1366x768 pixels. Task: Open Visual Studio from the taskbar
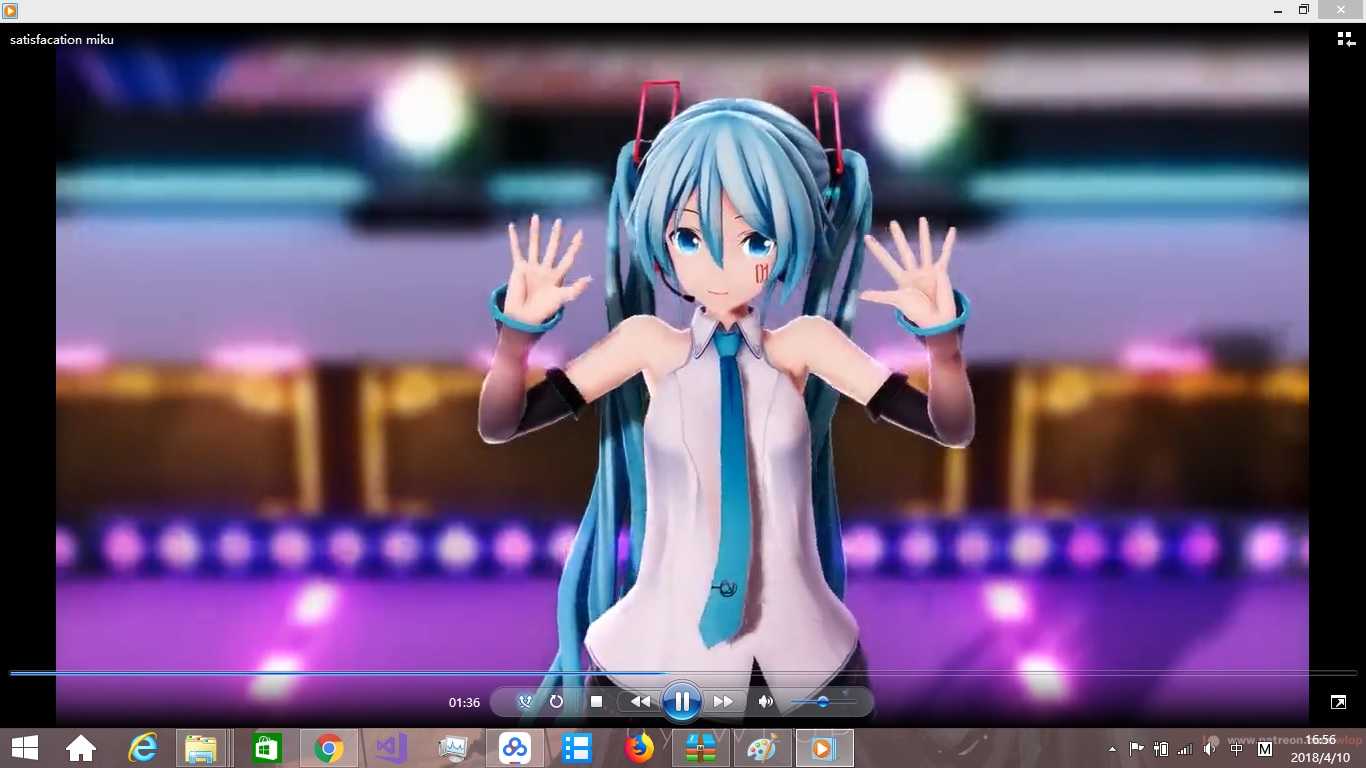click(391, 748)
